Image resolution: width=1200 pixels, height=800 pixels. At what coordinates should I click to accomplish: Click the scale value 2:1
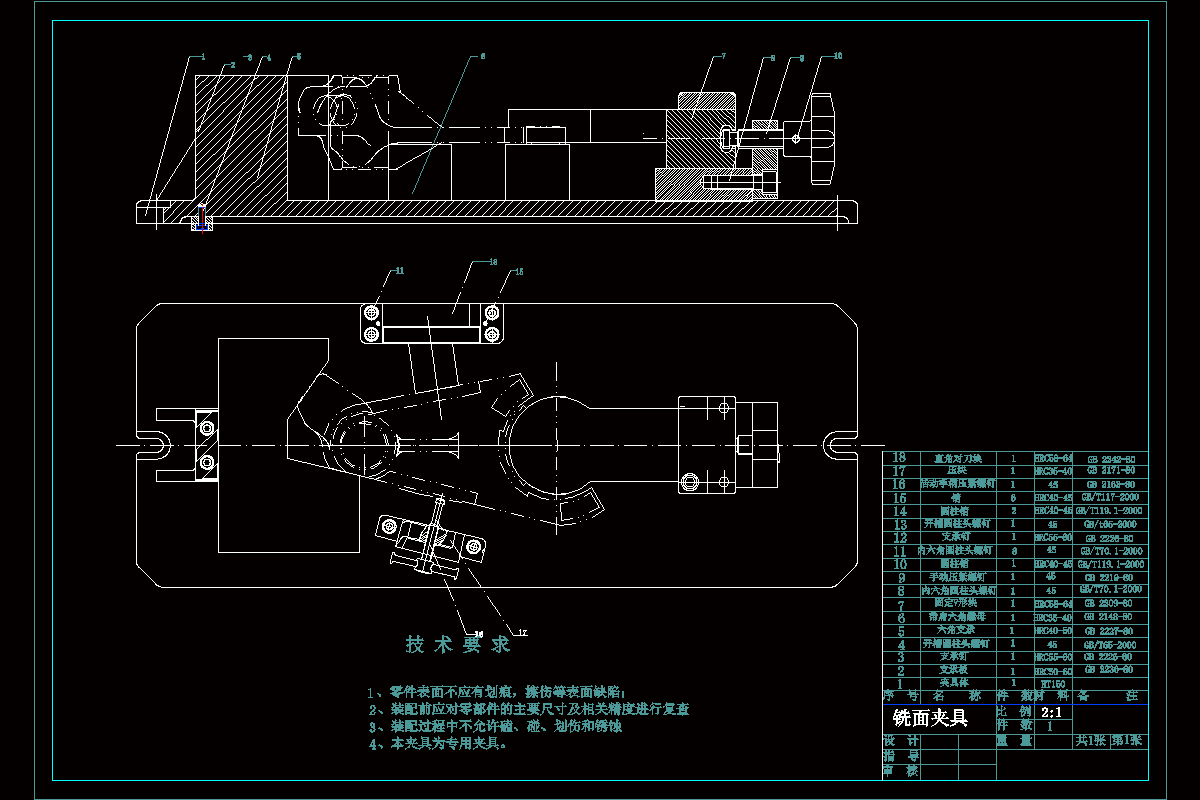1051,712
